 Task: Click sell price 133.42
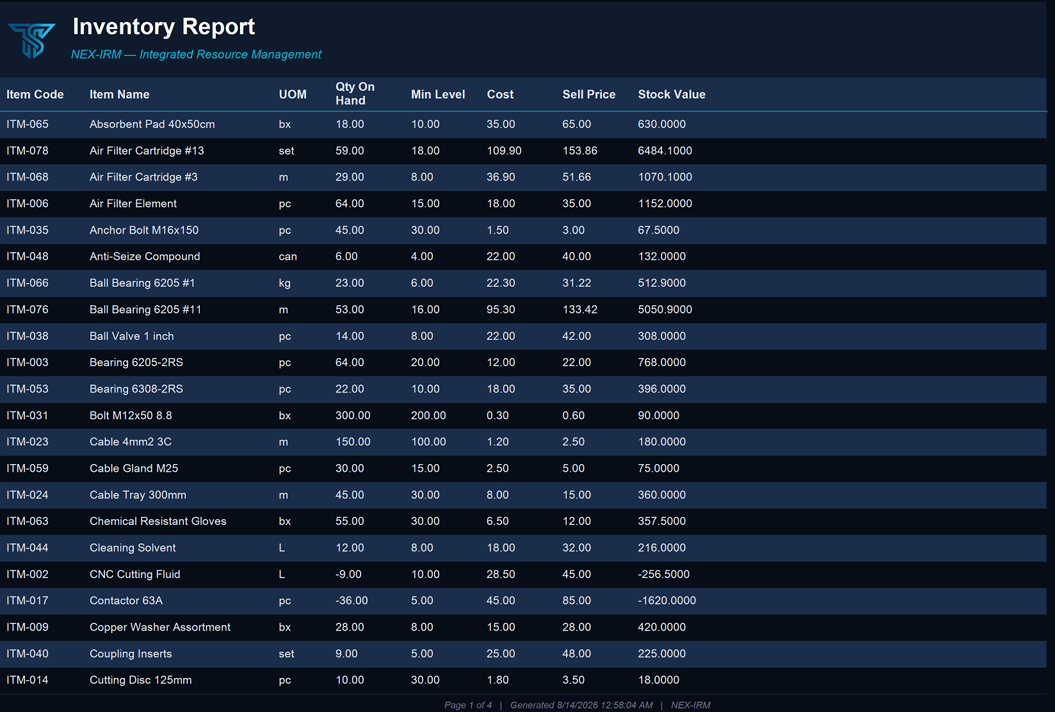click(x=579, y=310)
